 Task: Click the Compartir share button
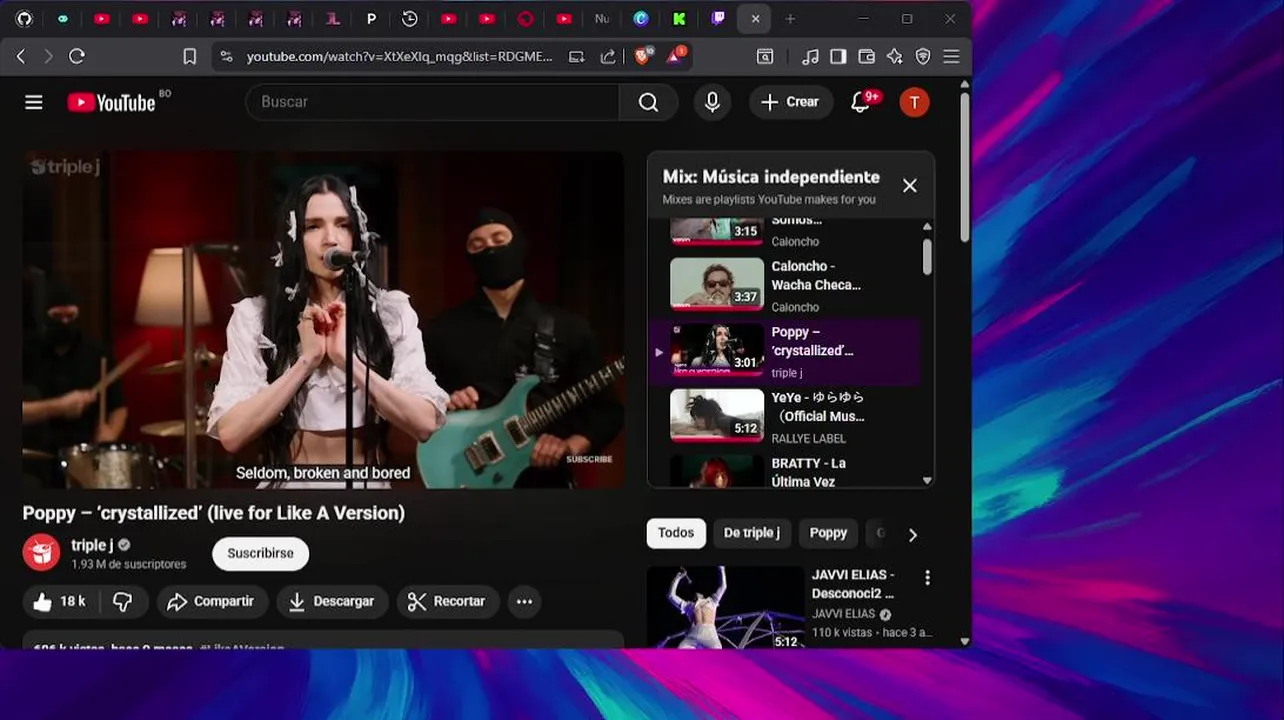click(211, 601)
